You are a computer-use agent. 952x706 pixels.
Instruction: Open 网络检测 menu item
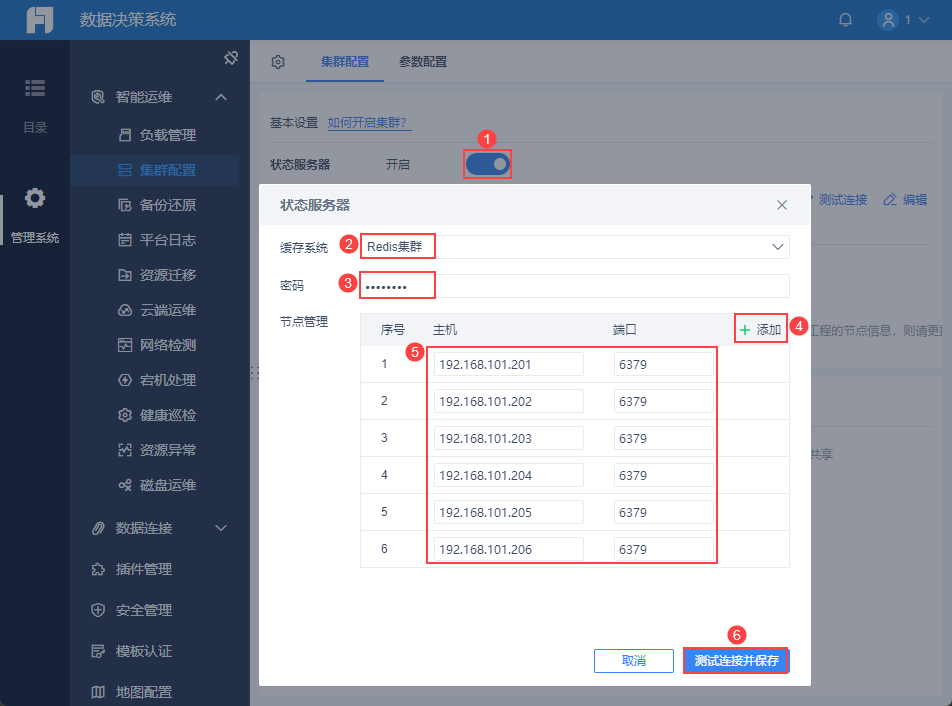[157, 345]
